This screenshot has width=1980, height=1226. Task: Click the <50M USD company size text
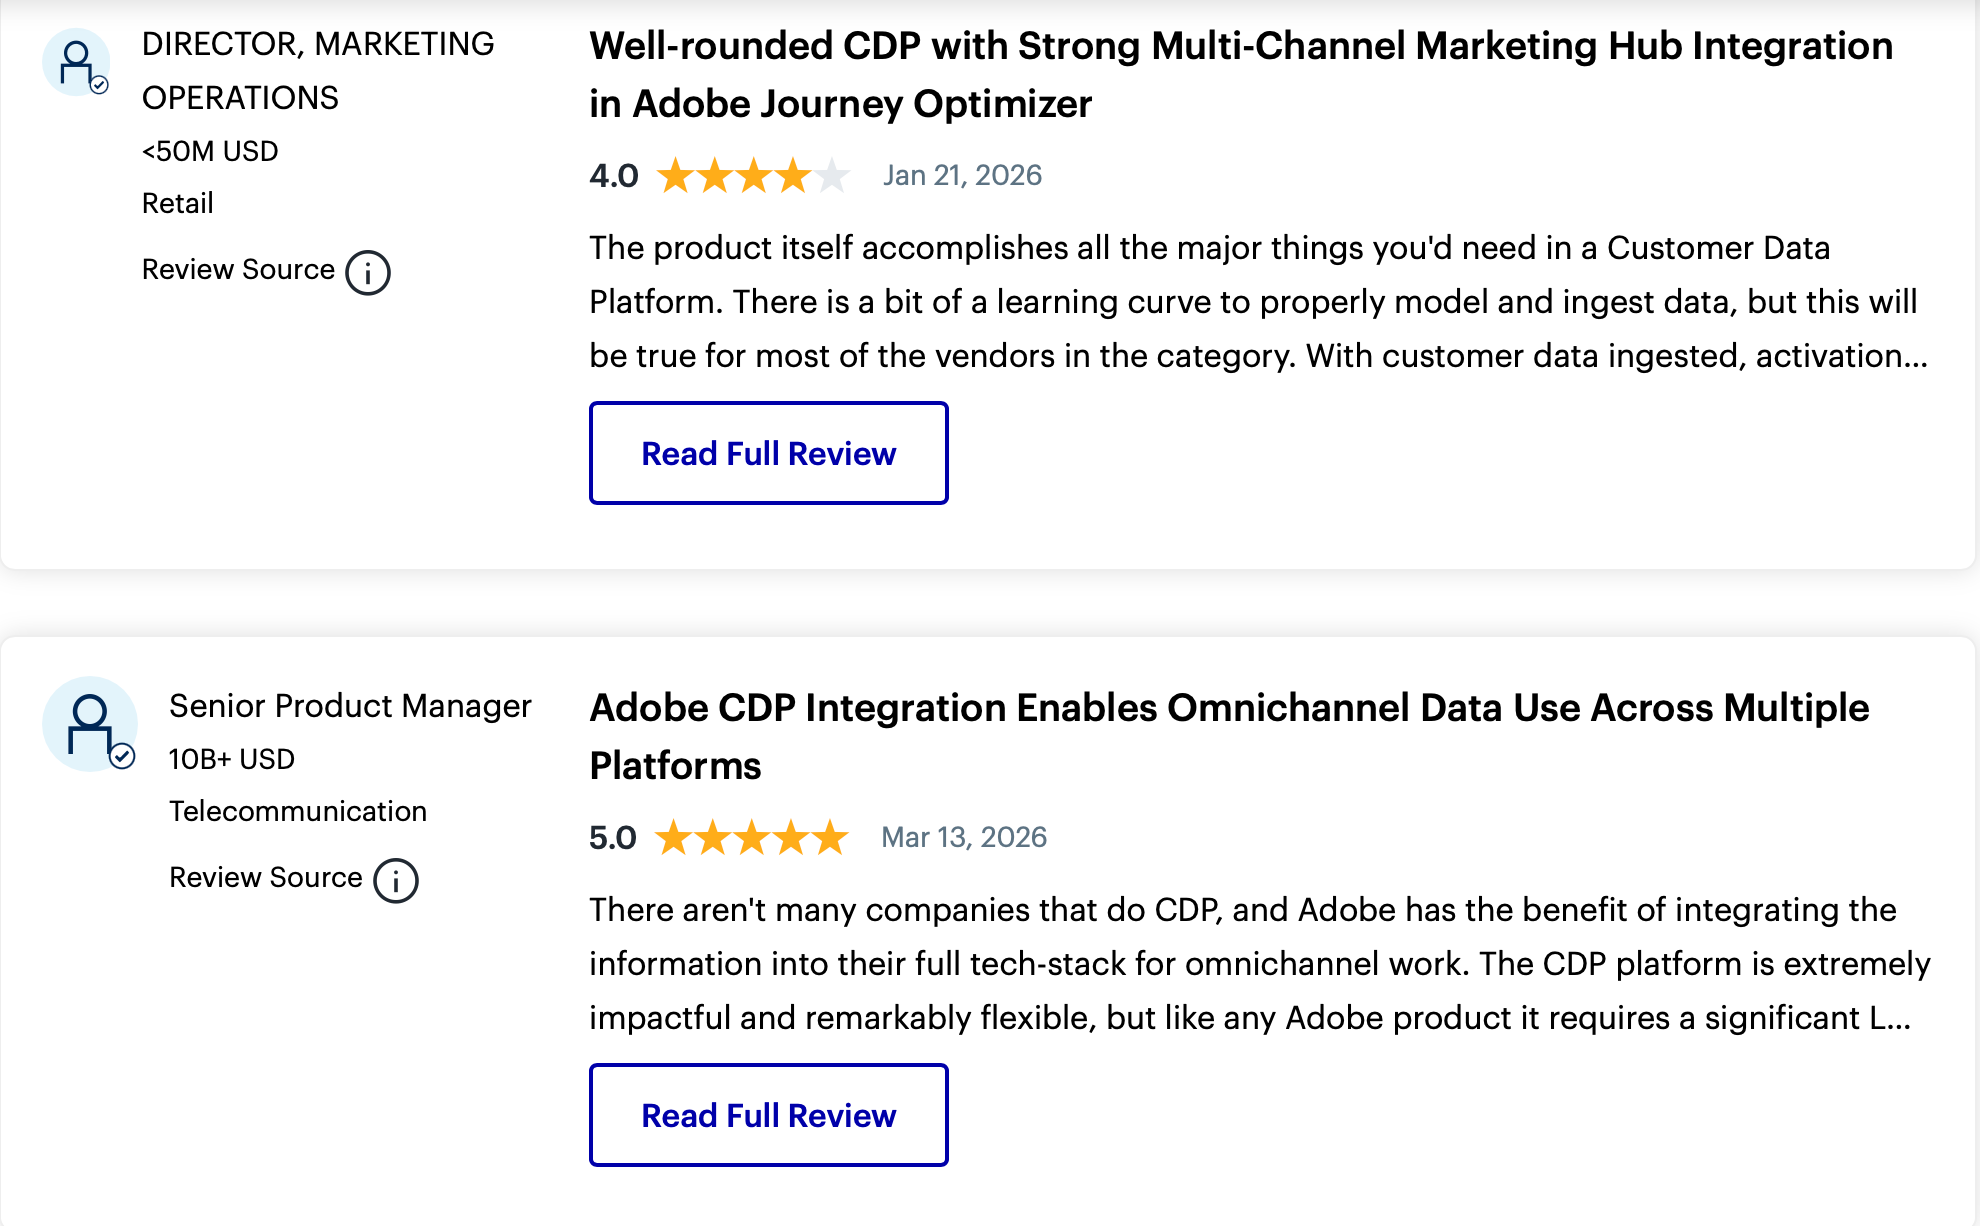(x=210, y=152)
